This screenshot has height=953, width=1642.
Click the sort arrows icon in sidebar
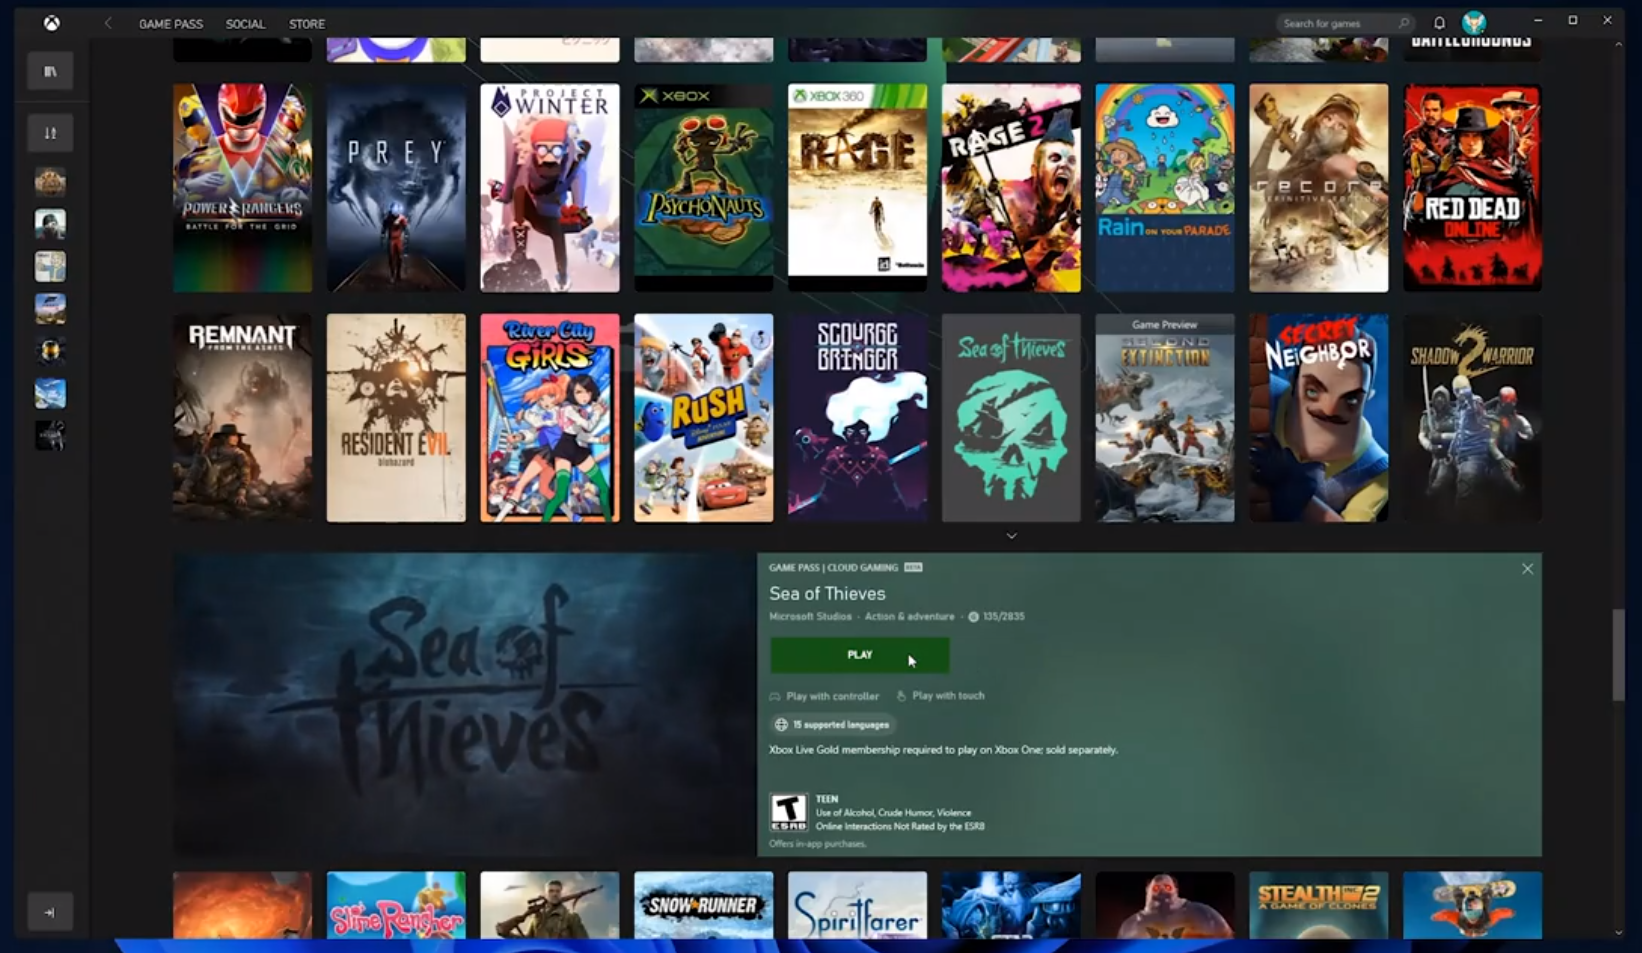pyautogui.click(x=50, y=133)
